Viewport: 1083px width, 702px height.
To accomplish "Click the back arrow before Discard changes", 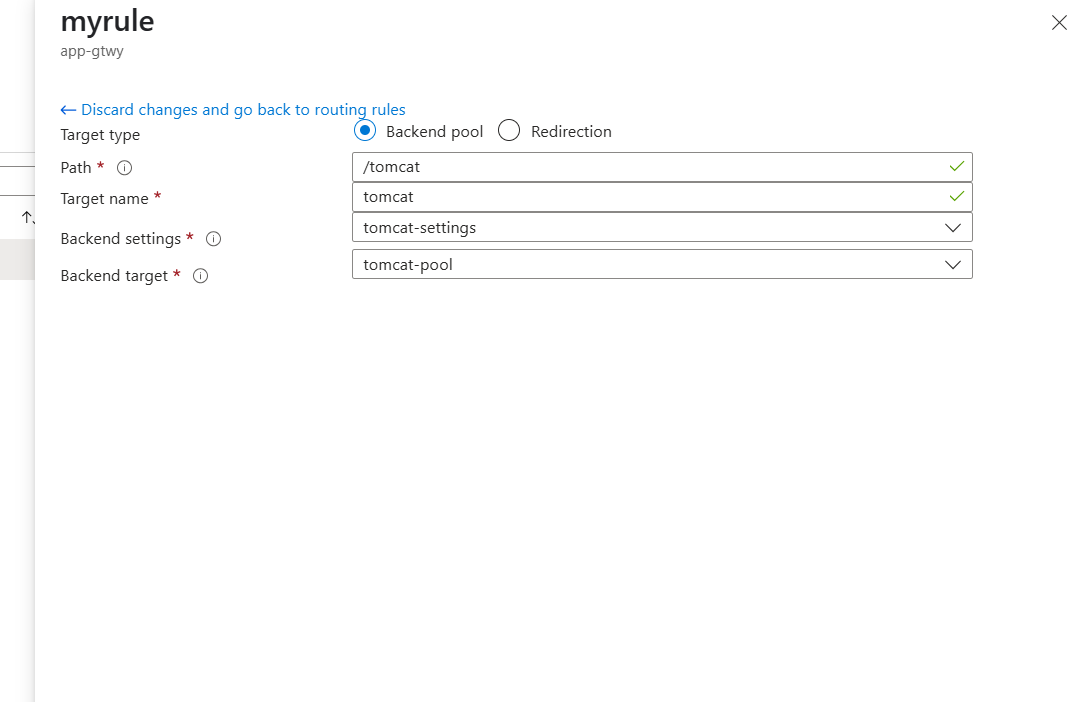I will click(68, 110).
